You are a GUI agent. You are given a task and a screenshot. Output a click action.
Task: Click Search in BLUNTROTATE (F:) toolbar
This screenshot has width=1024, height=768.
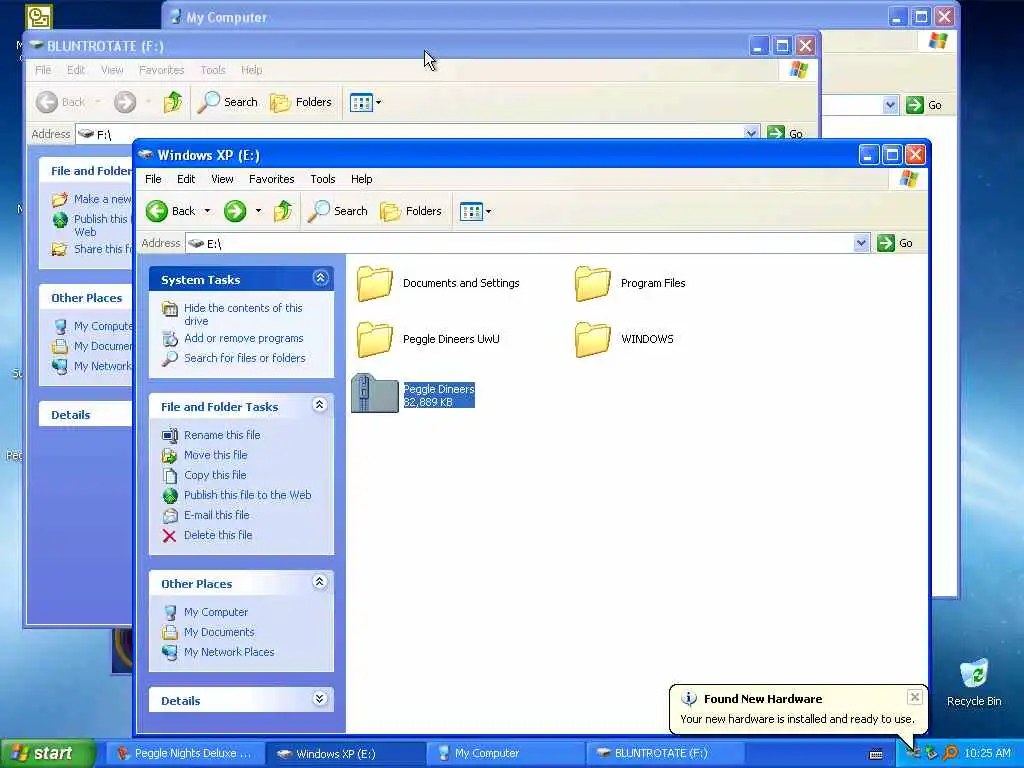click(228, 102)
